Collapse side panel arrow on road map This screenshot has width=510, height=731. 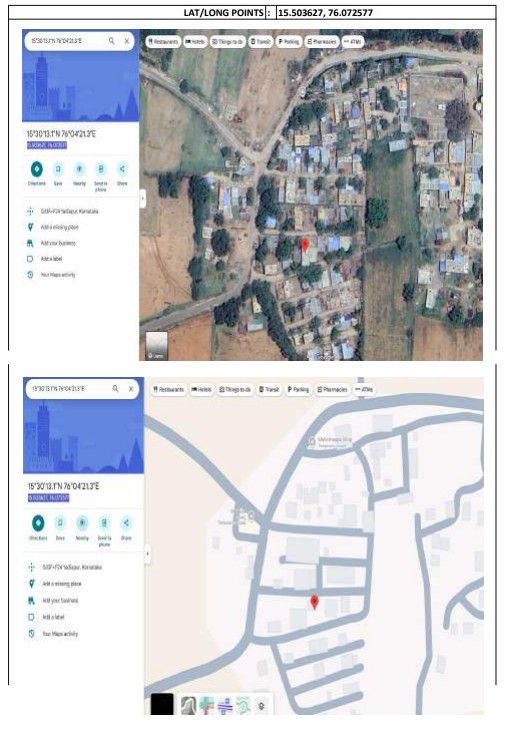point(147,554)
